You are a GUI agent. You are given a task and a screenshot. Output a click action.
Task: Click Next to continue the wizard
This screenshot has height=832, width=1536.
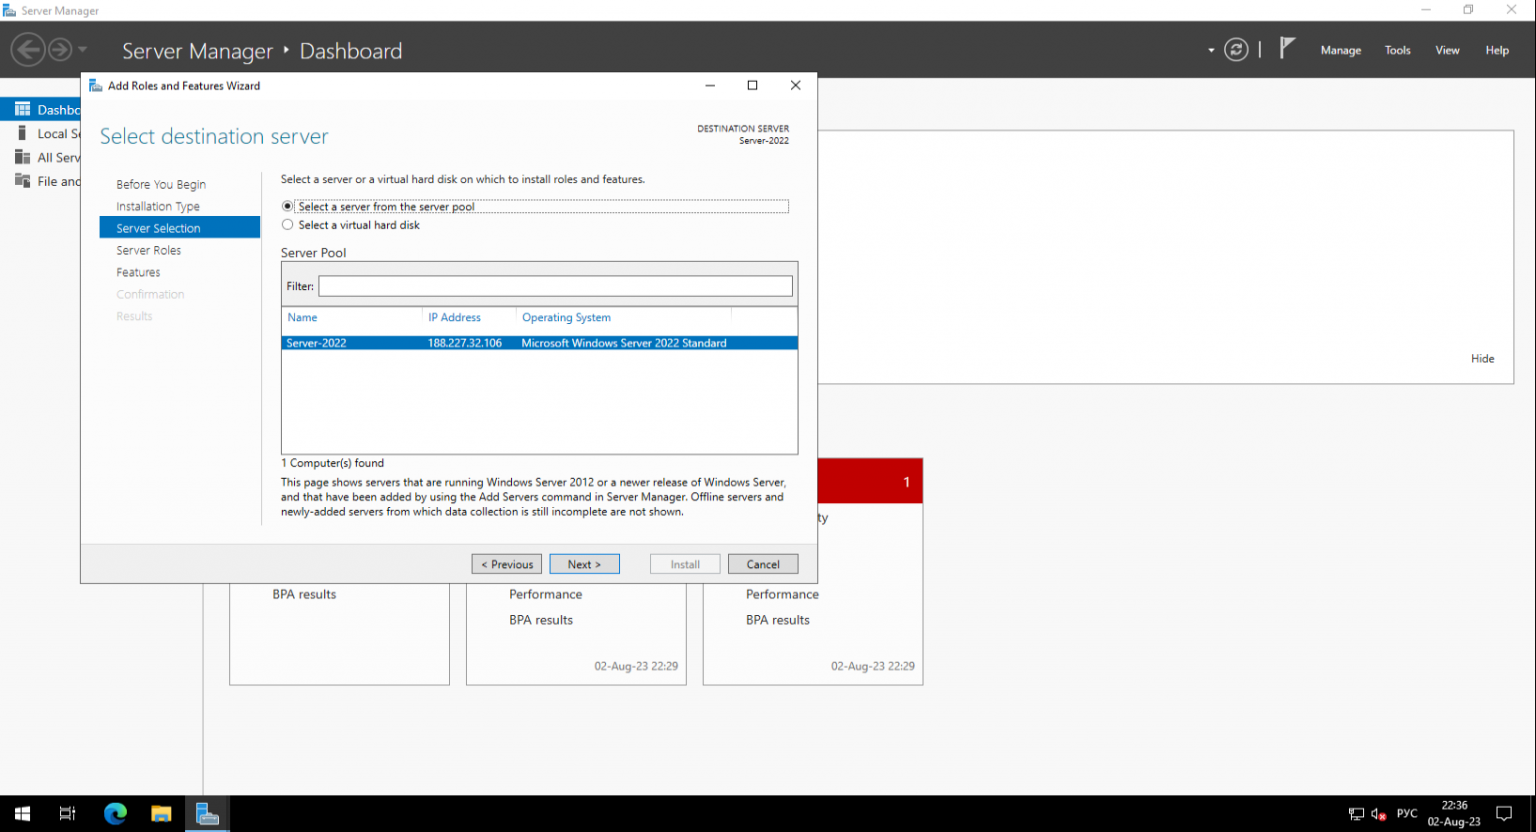coord(584,563)
